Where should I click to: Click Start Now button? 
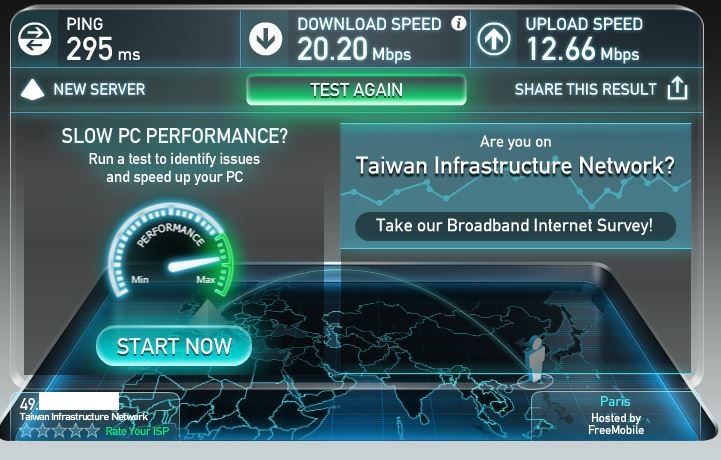[174, 346]
